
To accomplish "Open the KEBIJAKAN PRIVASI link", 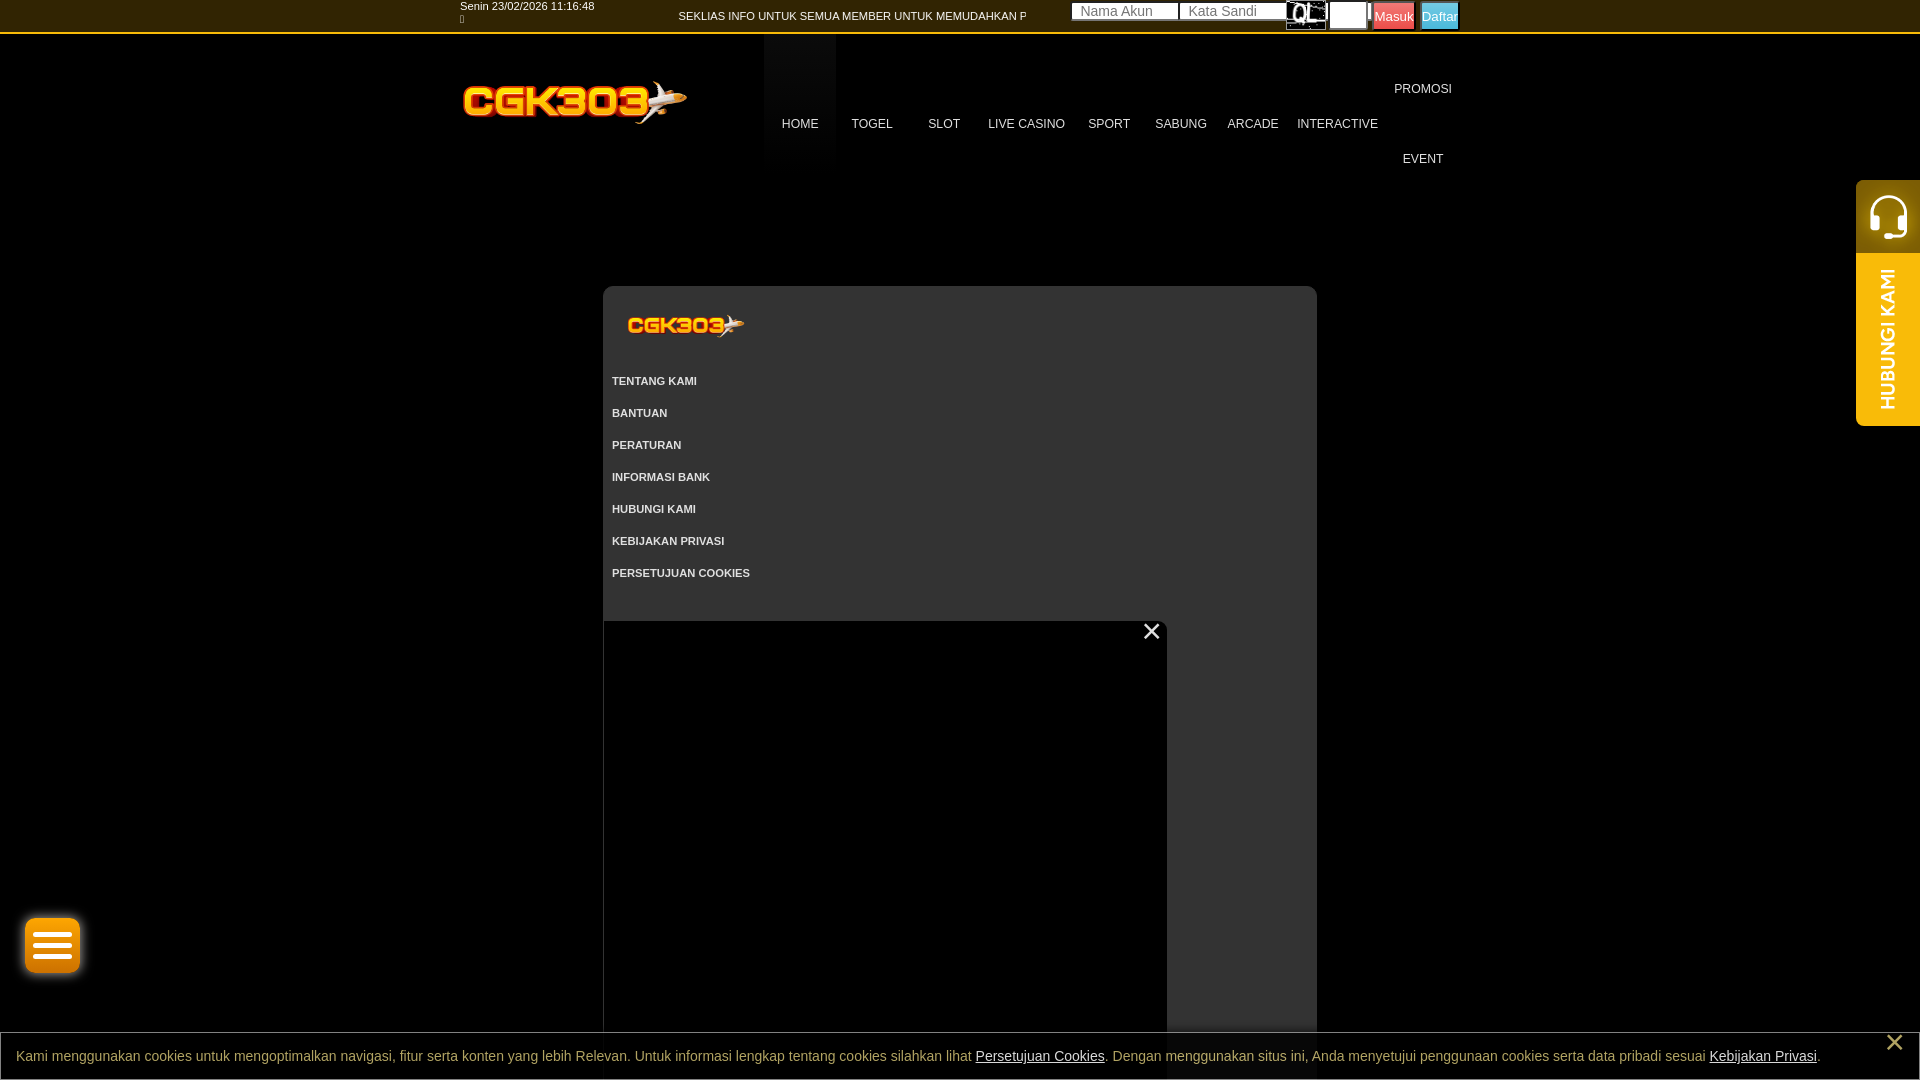I will pyautogui.click(x=668, y=541).
